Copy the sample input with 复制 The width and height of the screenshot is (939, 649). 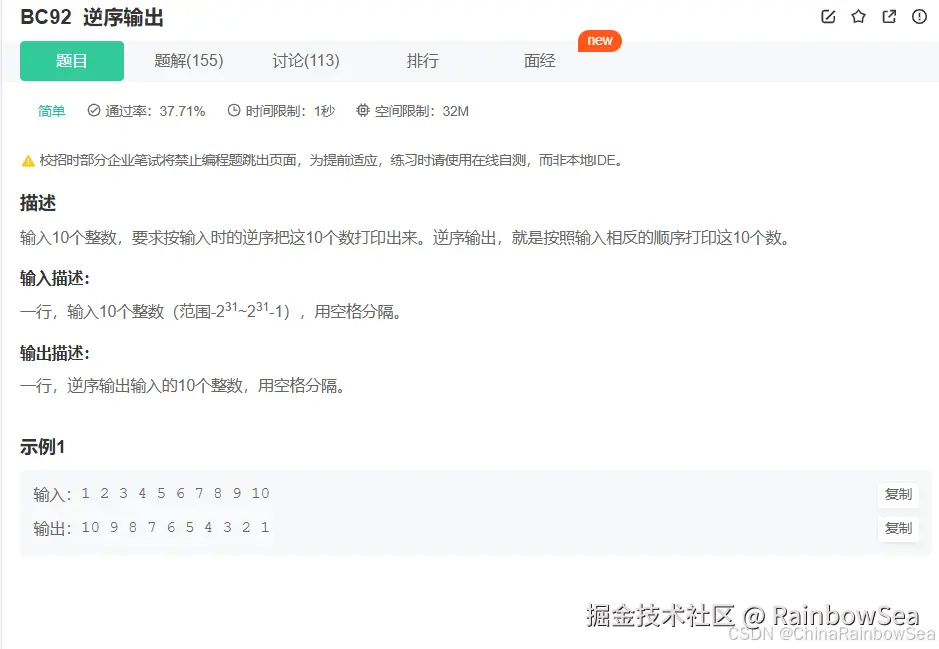(x=898, y=494)
